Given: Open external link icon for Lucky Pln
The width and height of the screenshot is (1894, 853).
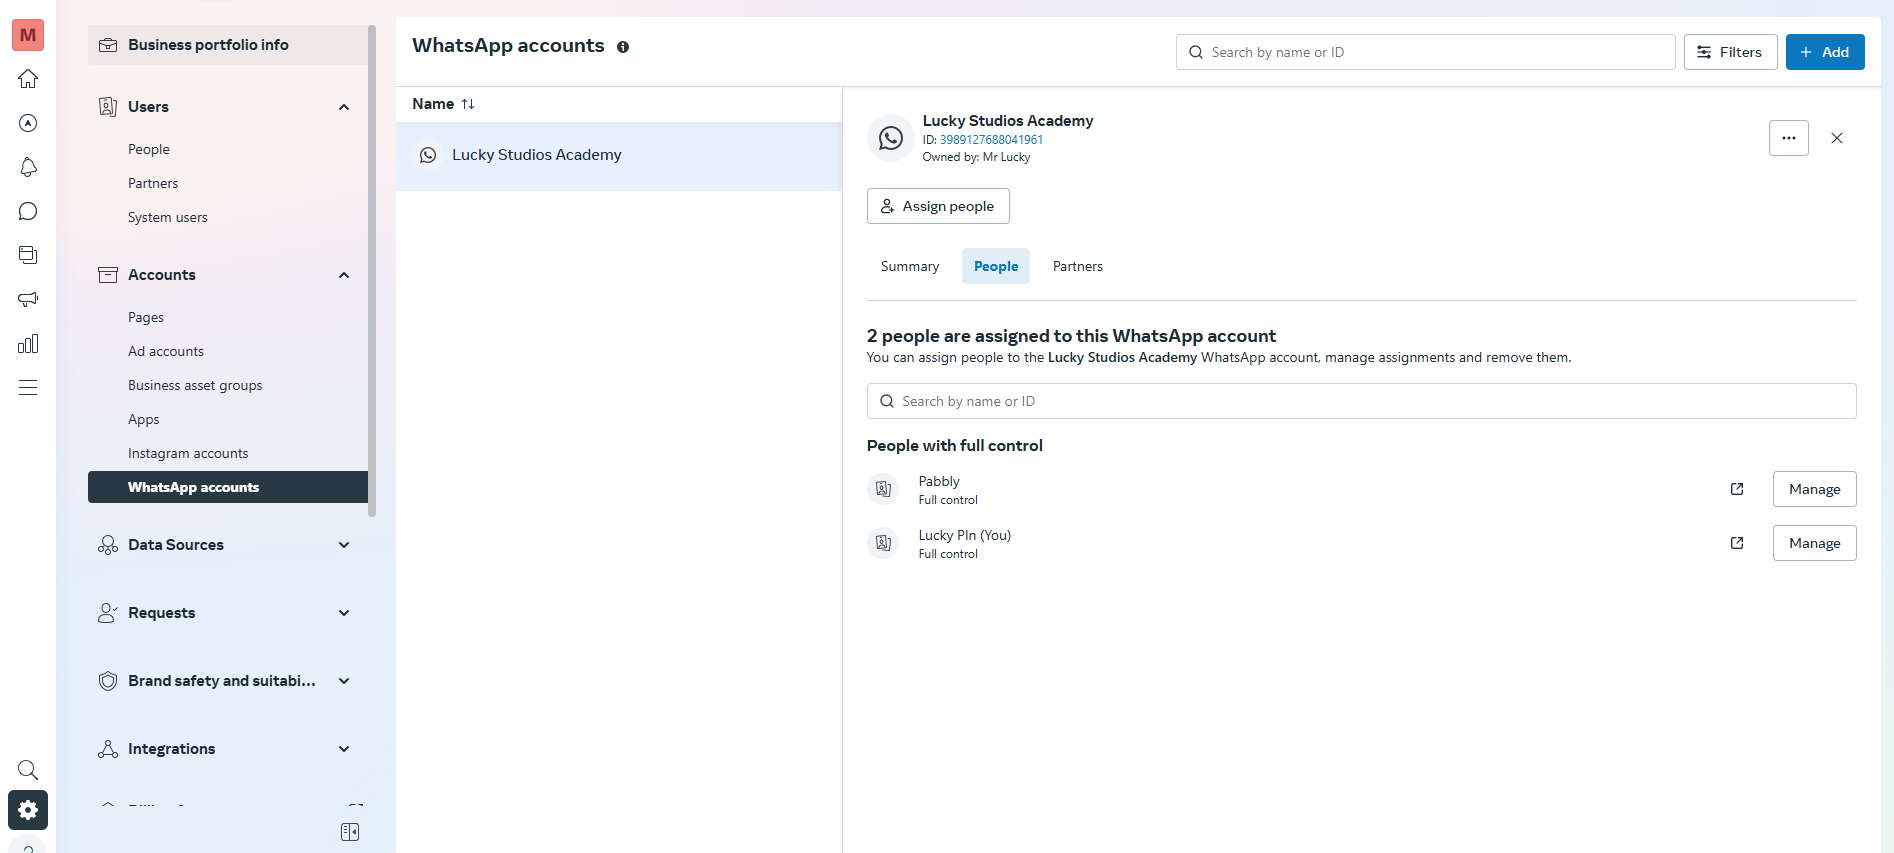Looking at the screenshot, I should [x=1737, y=543].
